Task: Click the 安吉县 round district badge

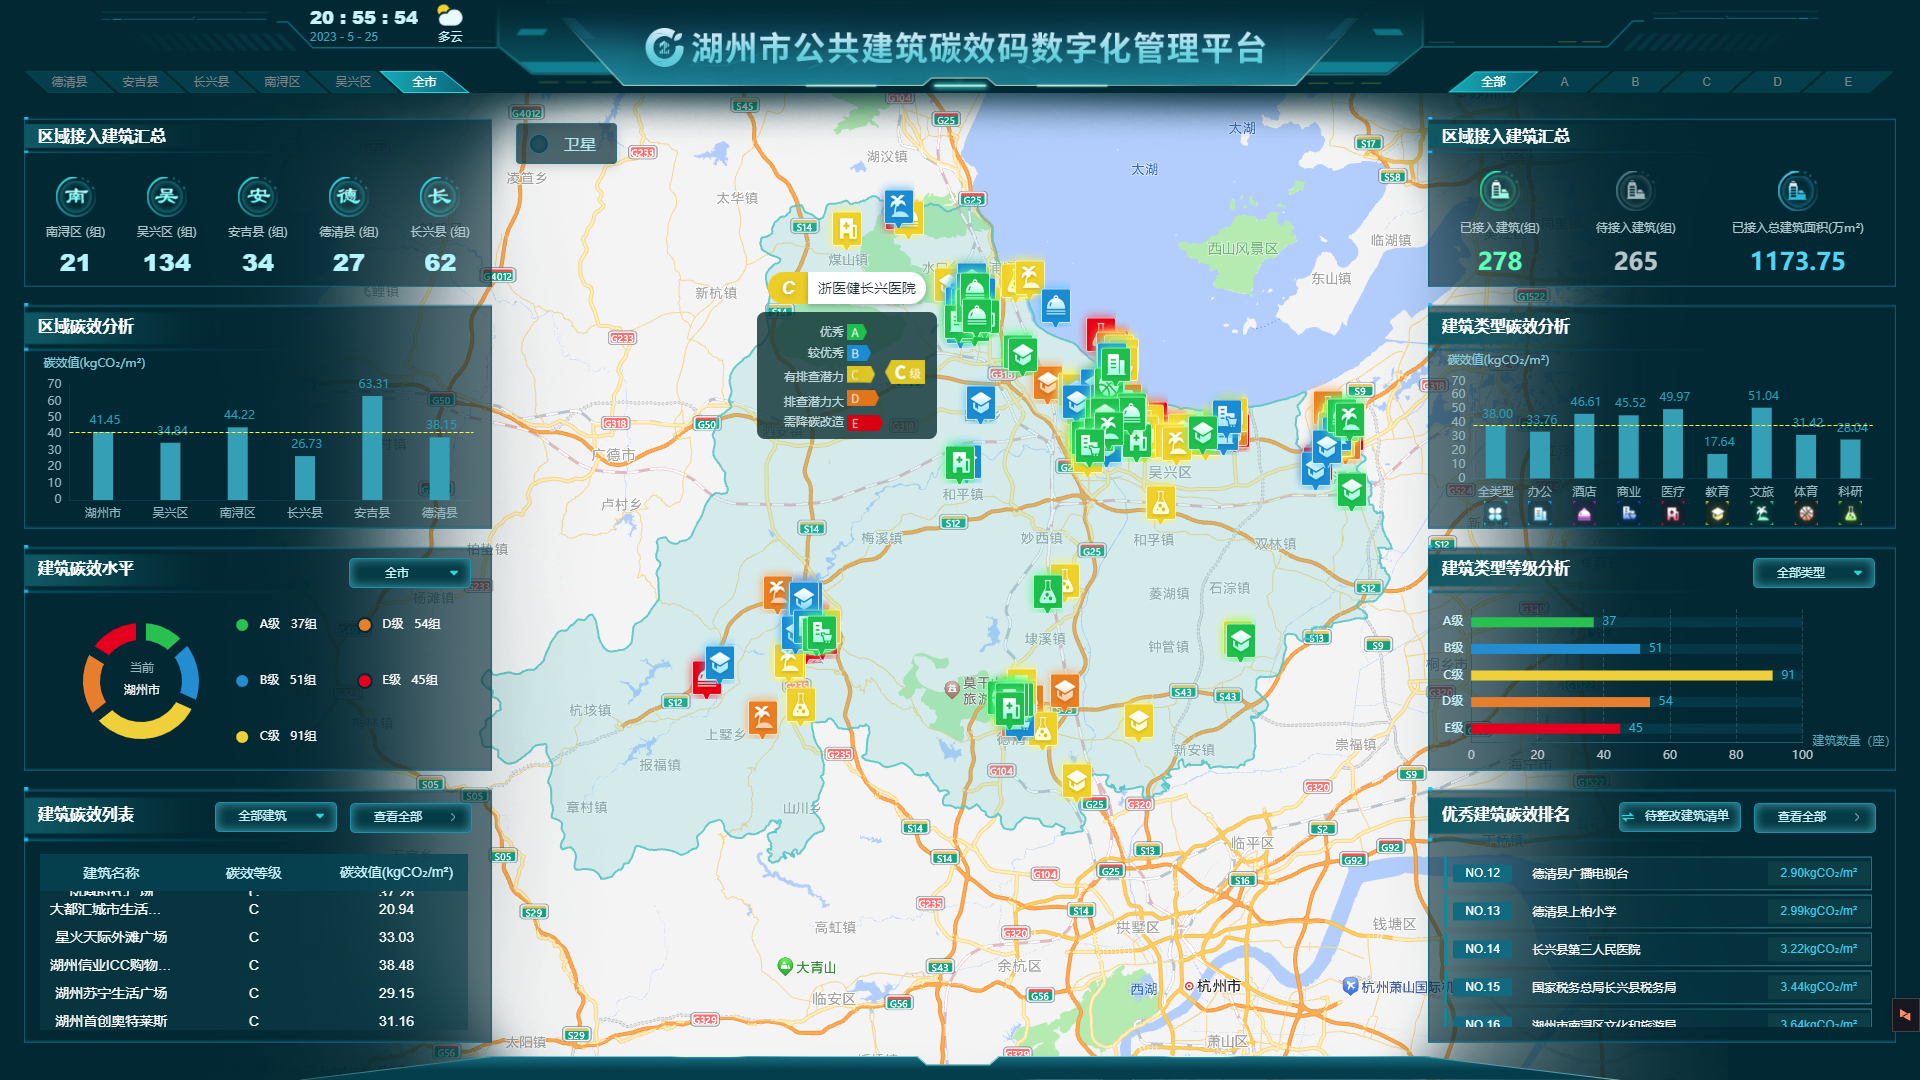Action: tap(258, 196)
